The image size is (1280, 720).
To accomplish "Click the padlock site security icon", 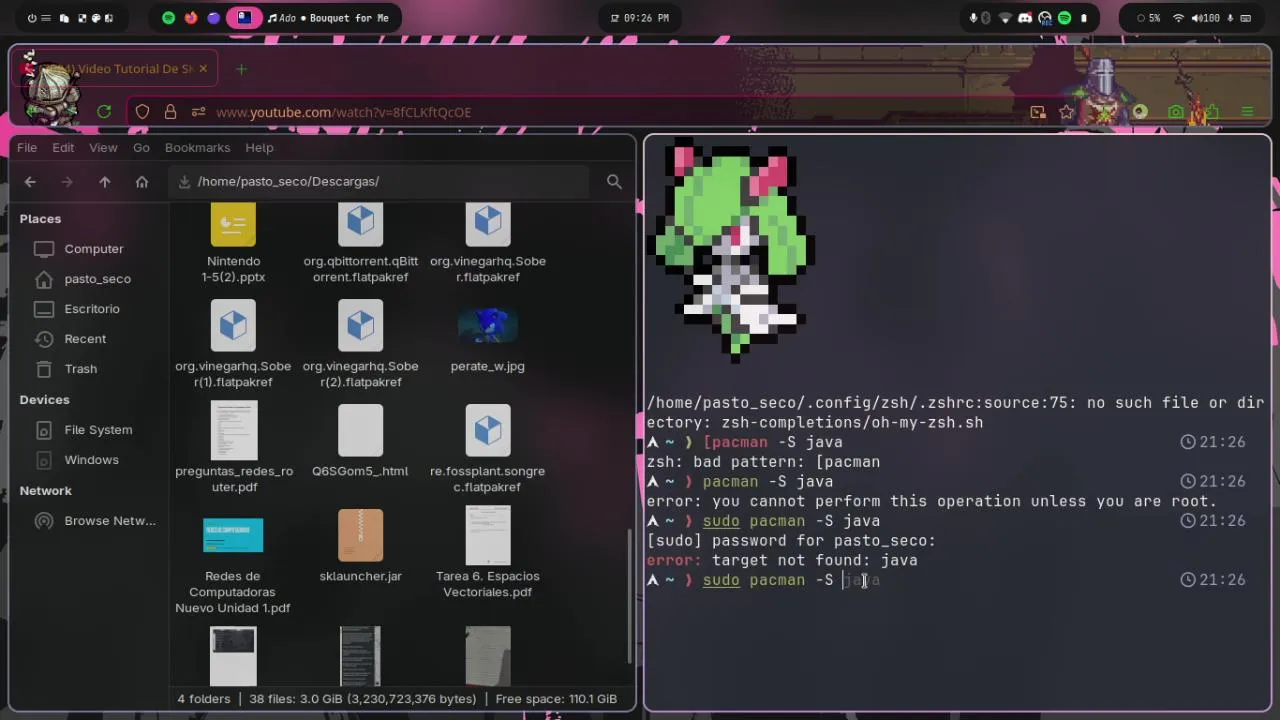I will click(x=170, y=112).
